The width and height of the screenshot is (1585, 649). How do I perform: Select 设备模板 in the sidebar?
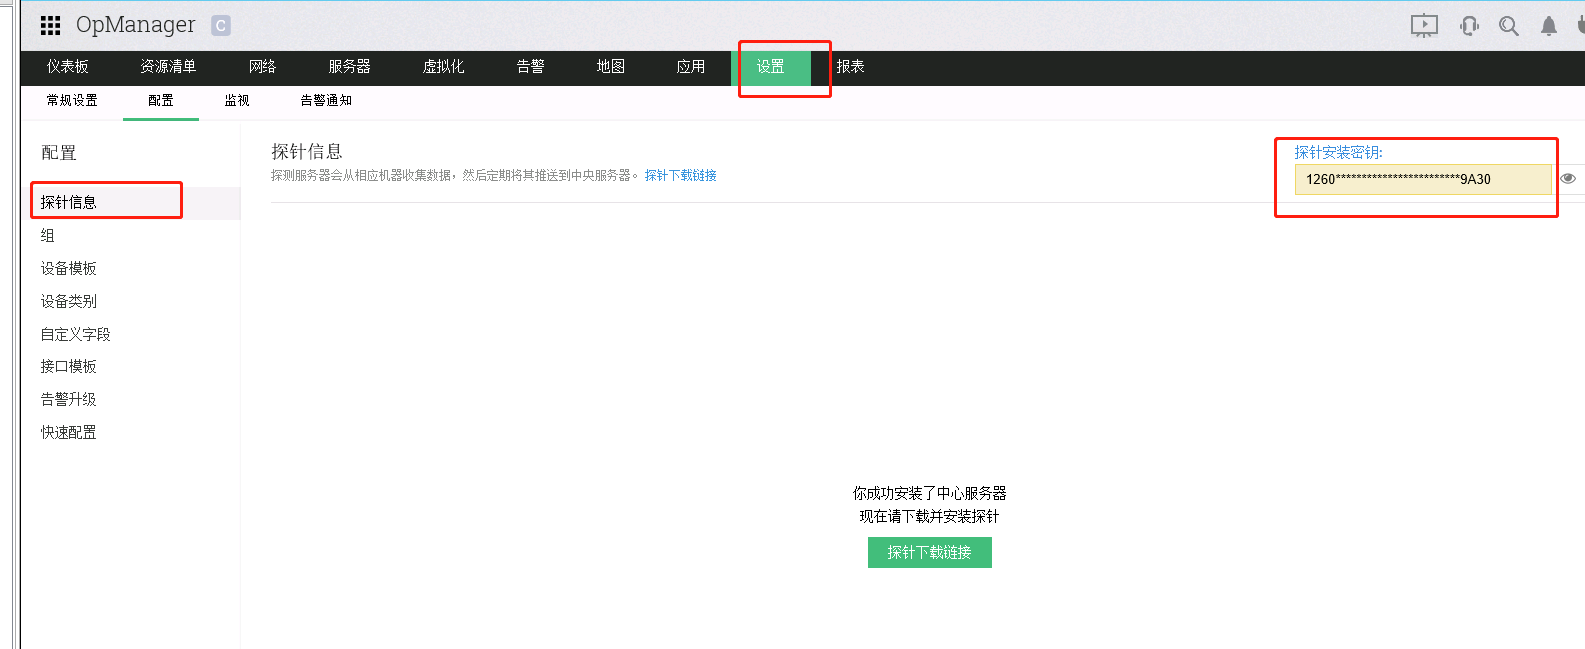click(69, 268)
